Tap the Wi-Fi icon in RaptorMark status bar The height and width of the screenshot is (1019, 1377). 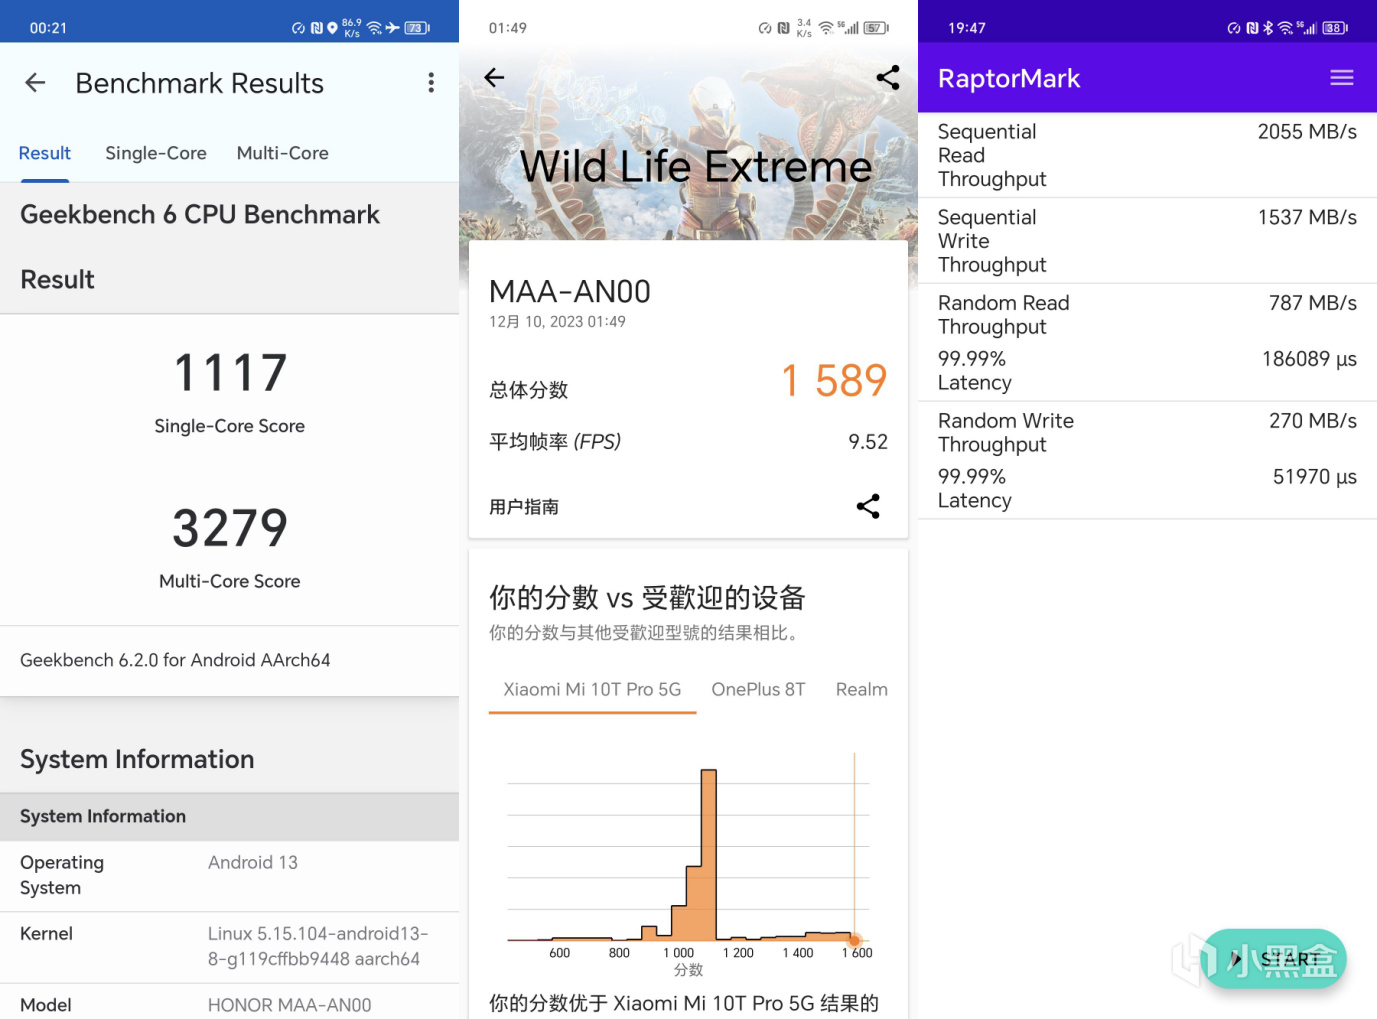pos(1285,28)
